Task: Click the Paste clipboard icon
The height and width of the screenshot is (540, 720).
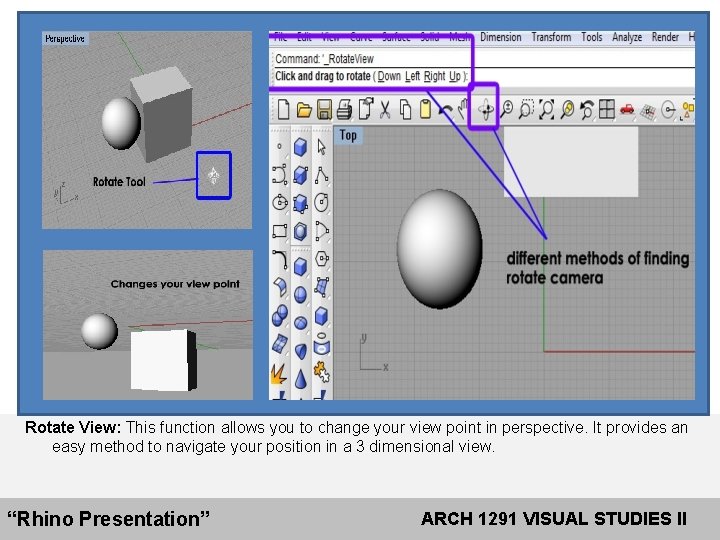Action: (x=425, y=110)
